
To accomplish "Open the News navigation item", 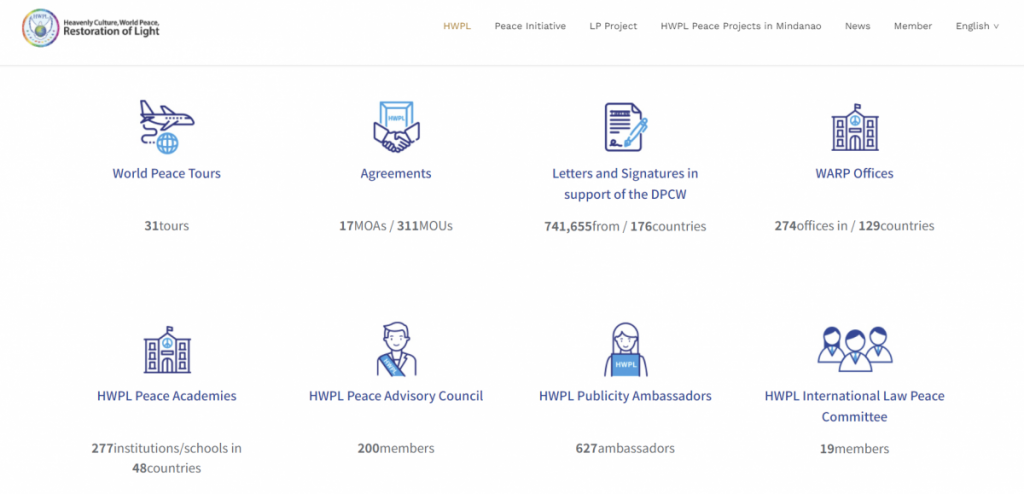I will pos(857,26).
